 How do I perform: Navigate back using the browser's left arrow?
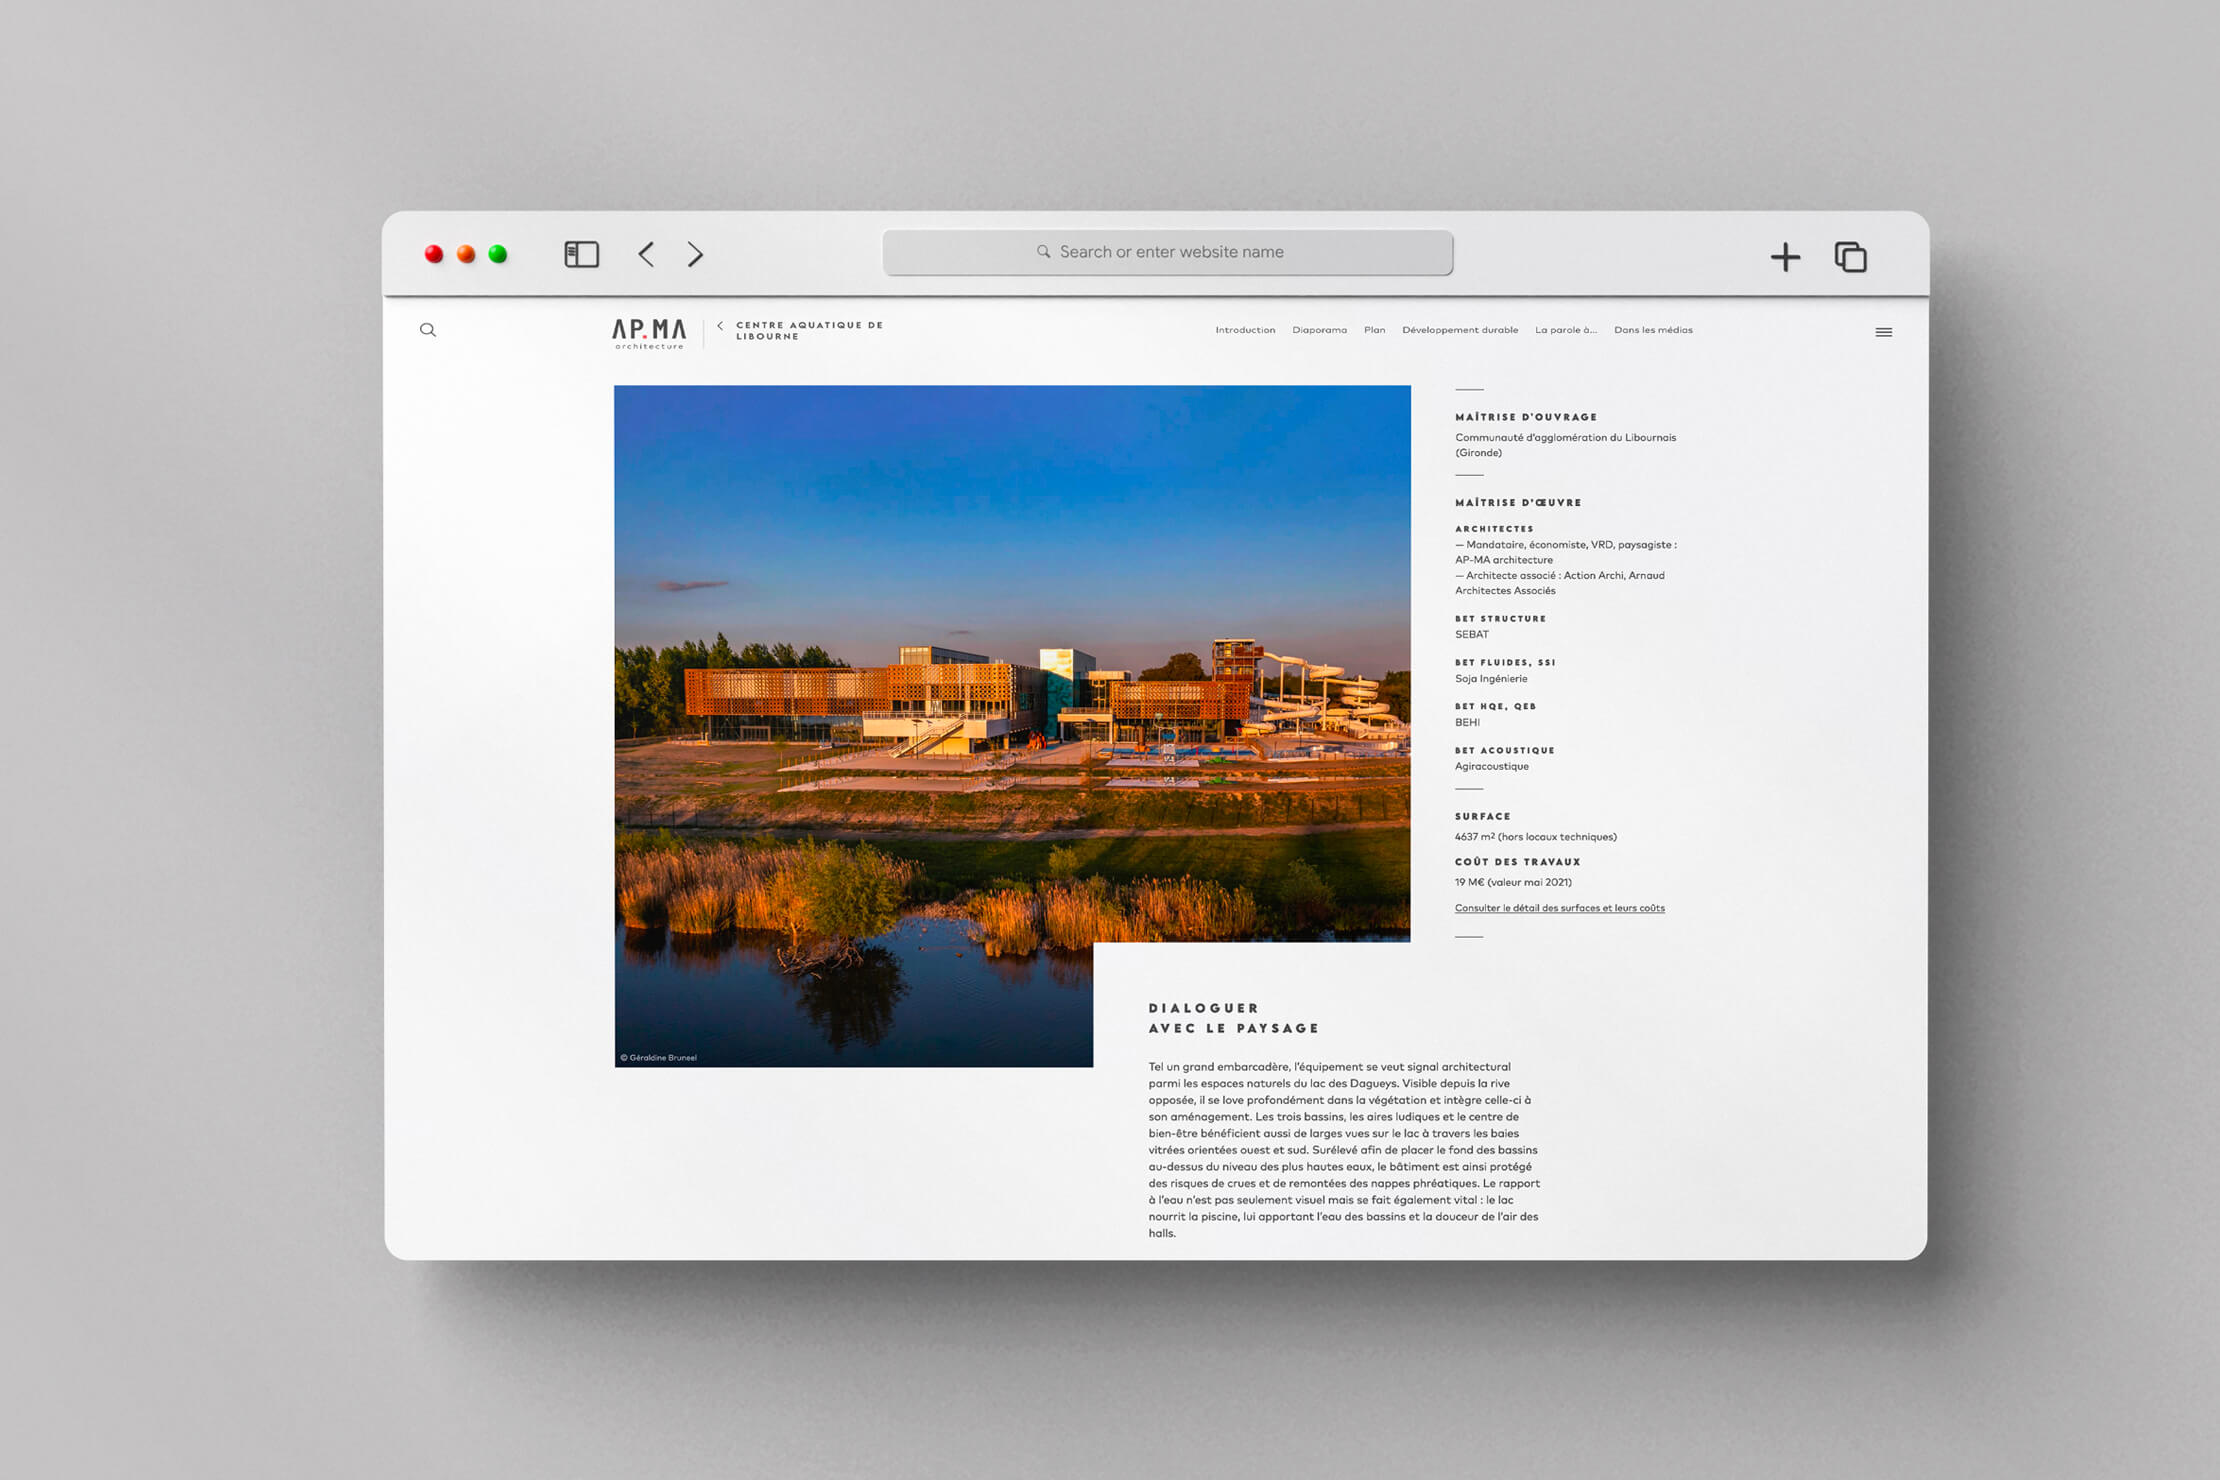tap(646, 255)
